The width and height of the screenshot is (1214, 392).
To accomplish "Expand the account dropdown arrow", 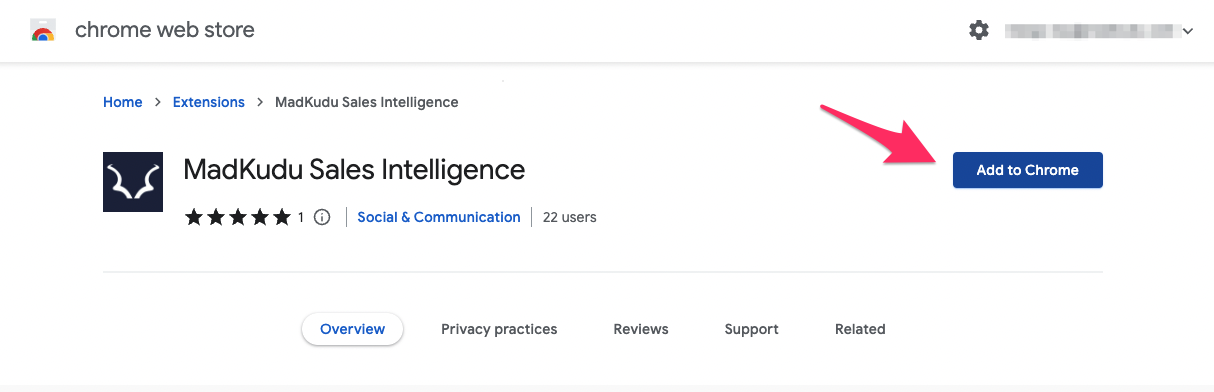I will pyautogui.click(x=1188, y=32).
